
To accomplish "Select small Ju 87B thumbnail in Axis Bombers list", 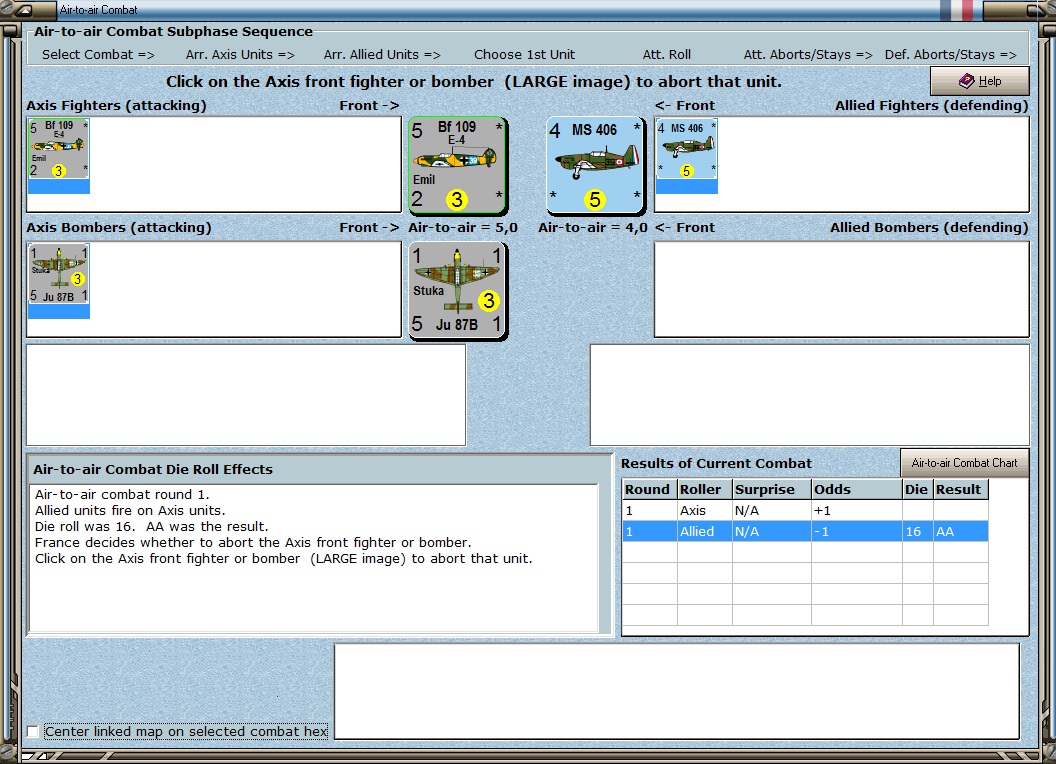I will [x=59, y=281].
